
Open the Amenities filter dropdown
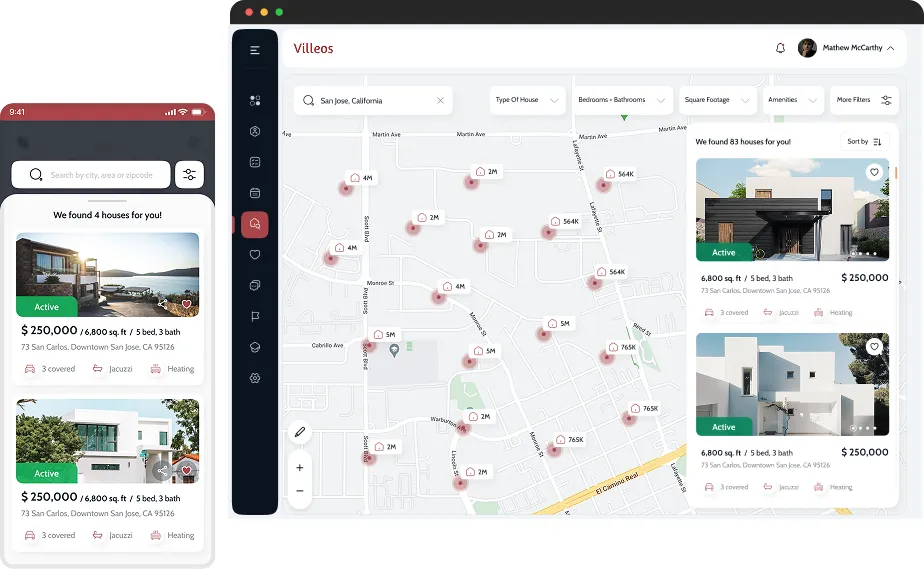click(x=792, y=100)
